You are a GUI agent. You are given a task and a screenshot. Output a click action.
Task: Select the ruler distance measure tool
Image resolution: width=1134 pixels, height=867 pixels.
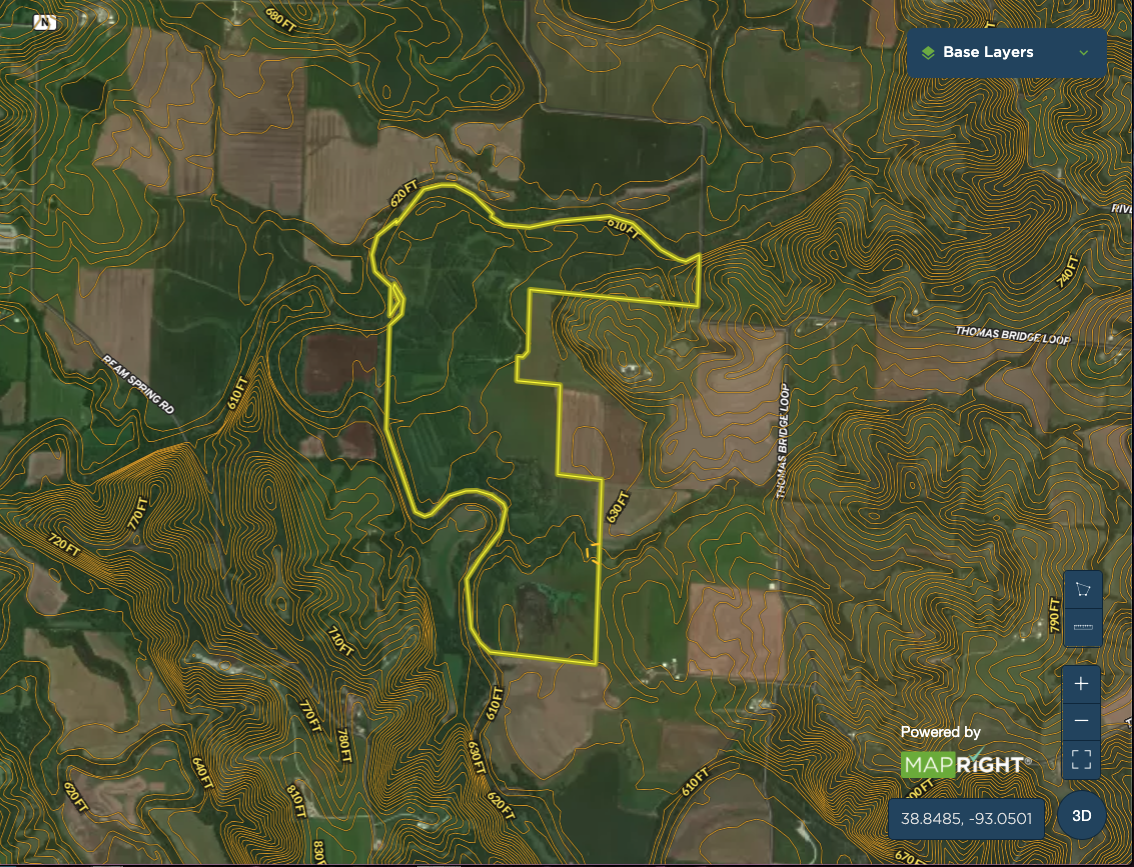(x=1081, y=626)
